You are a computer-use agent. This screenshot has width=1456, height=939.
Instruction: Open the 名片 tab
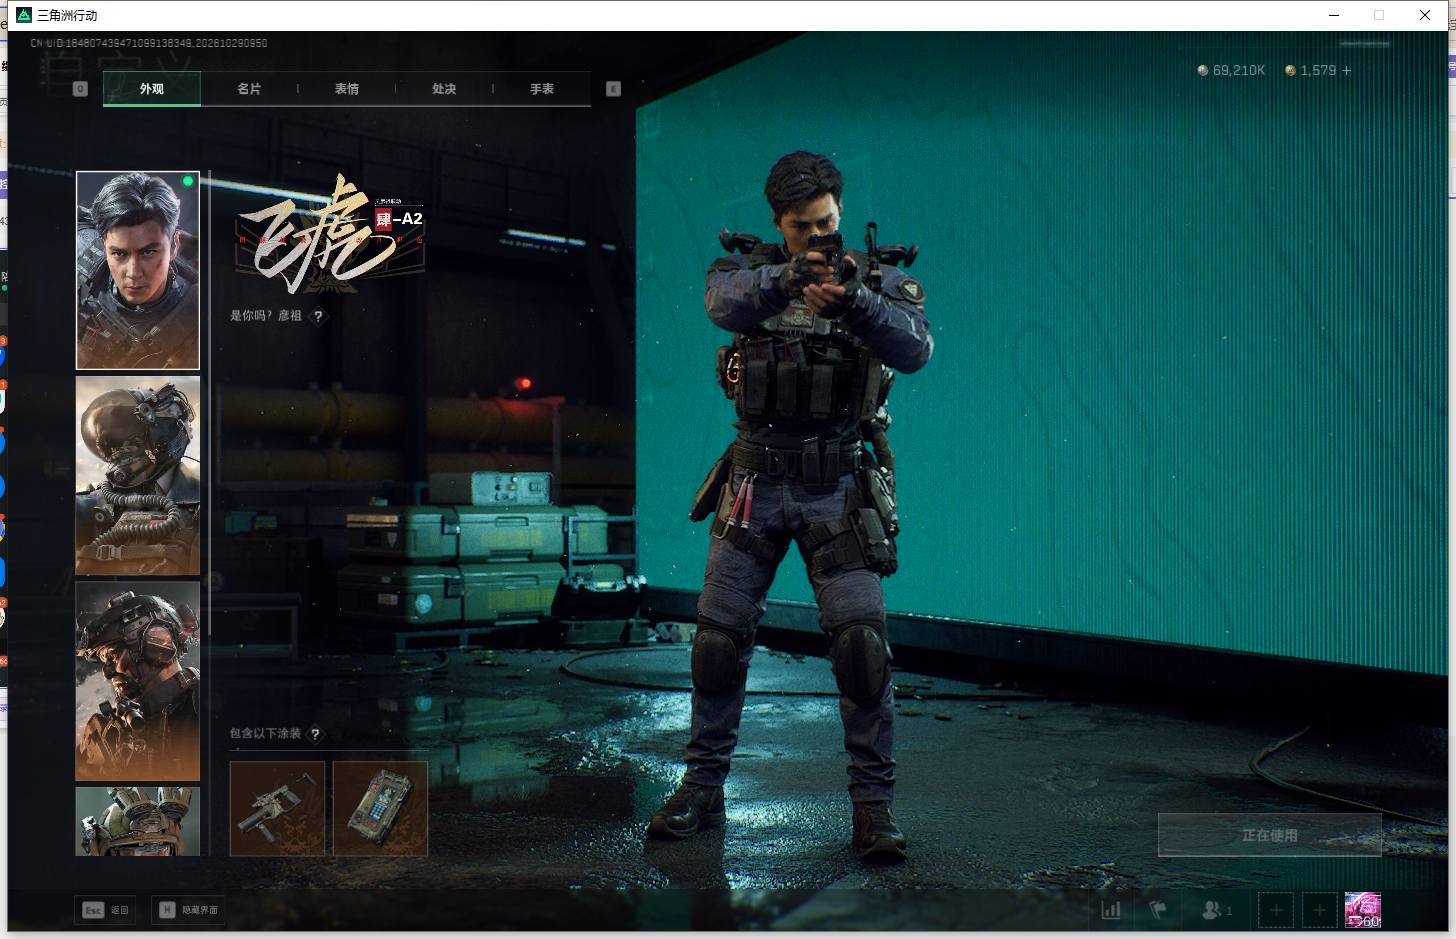click(249, 89)
